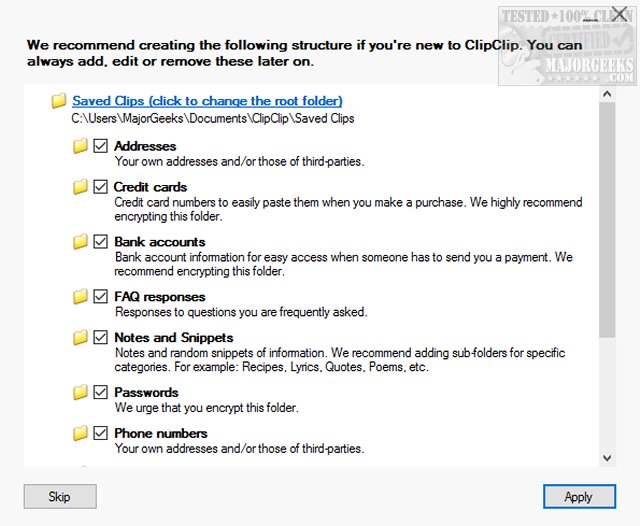
Task: Select the Notes and Snippets label
Action: point(173,338)
